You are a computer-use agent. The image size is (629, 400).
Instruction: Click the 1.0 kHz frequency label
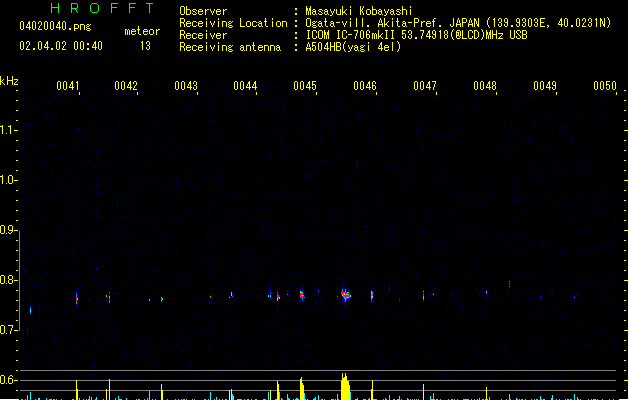click(x=8, y=180)
